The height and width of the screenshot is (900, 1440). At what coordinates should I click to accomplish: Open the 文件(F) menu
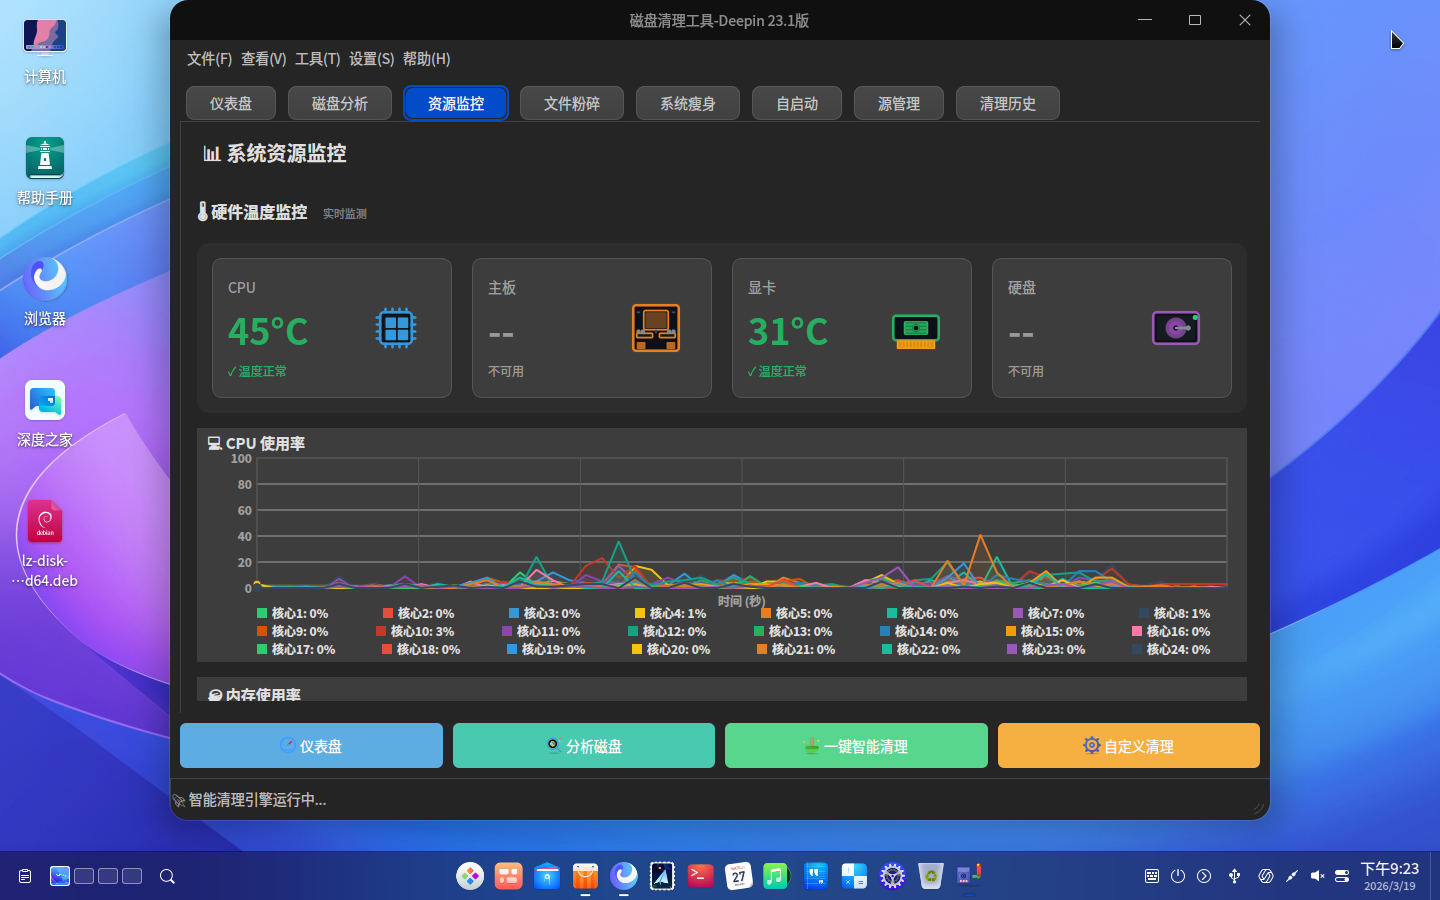(209, 59)
